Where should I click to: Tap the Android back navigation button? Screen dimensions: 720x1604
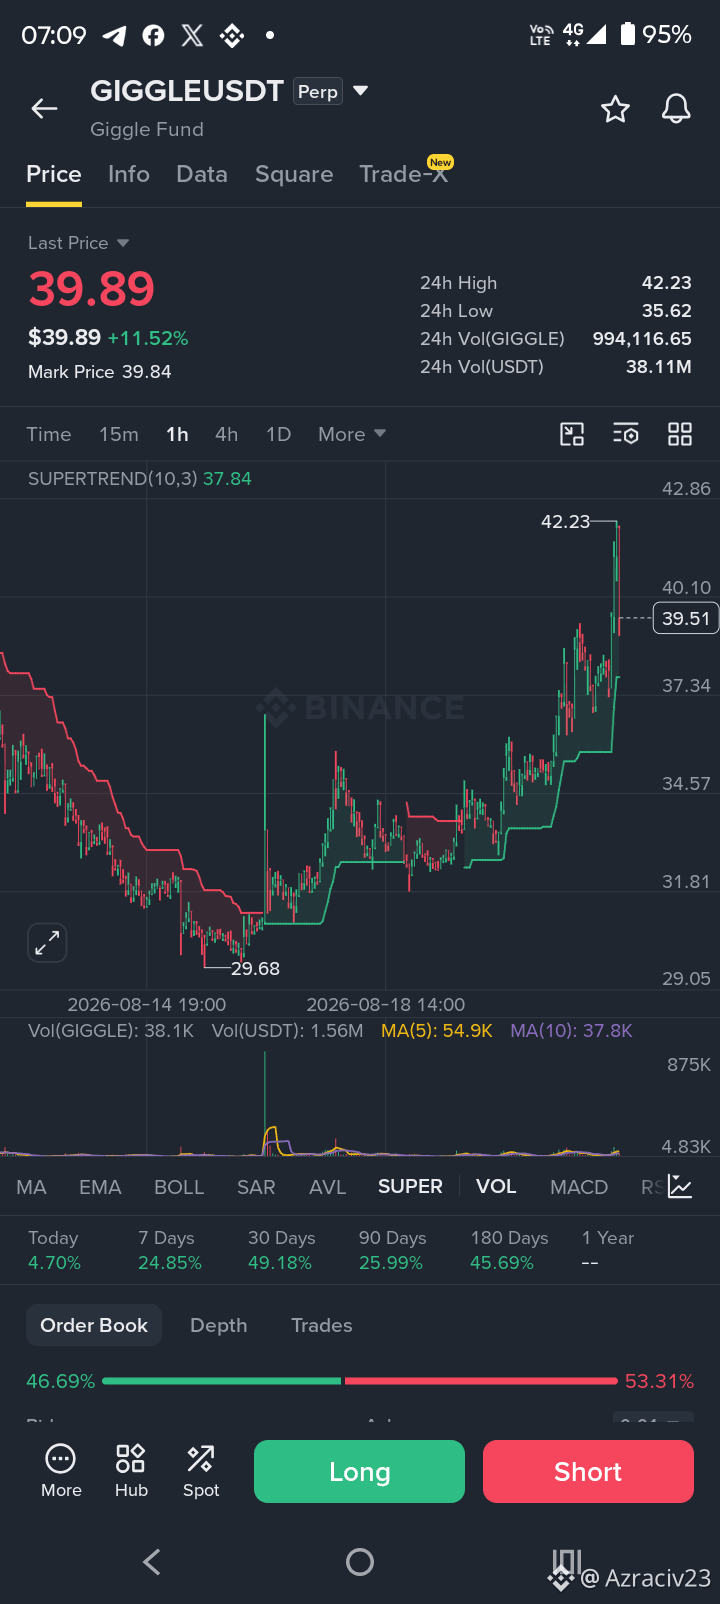pos(152,1562)
